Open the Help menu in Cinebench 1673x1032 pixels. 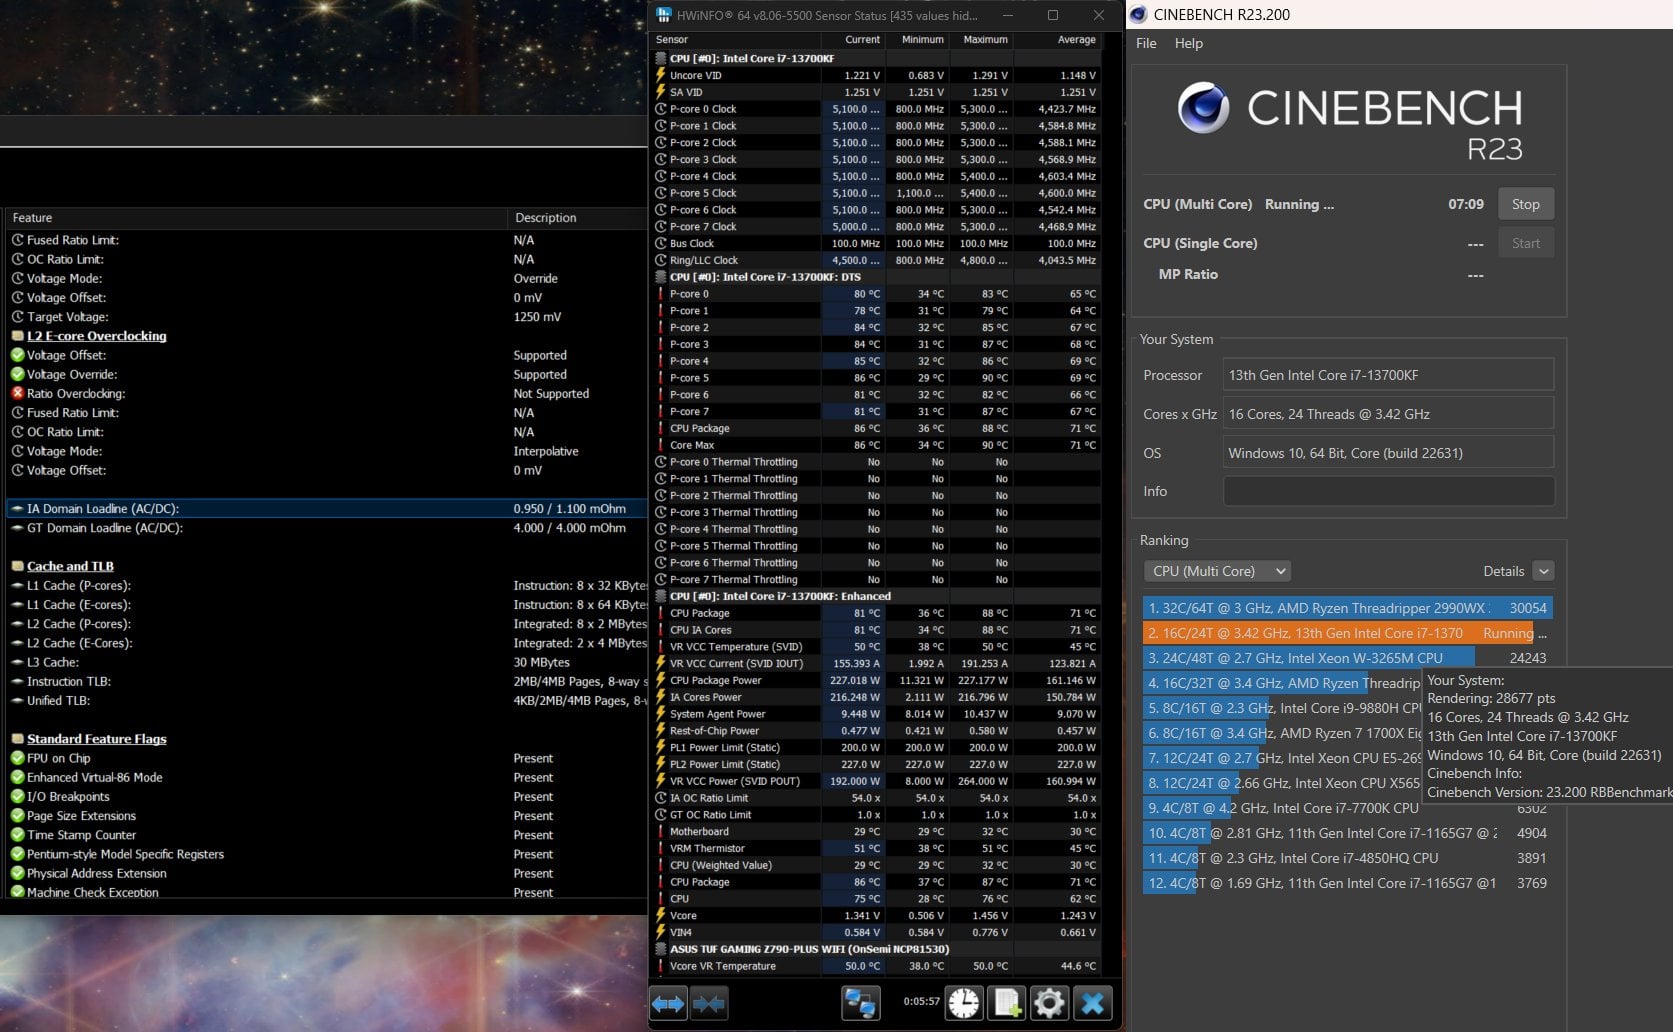pos(1189,43)
